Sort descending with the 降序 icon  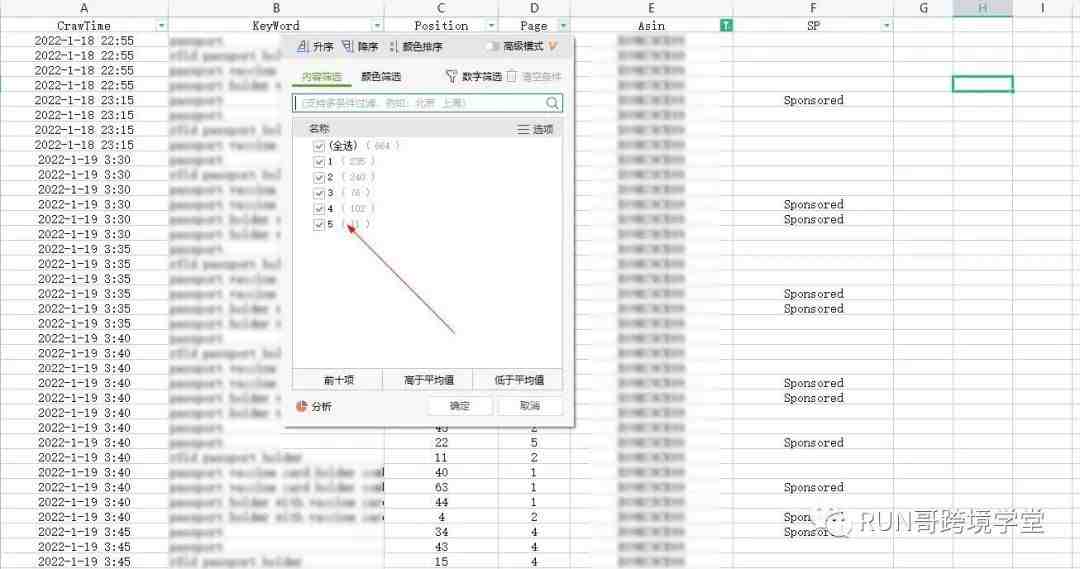348,47
